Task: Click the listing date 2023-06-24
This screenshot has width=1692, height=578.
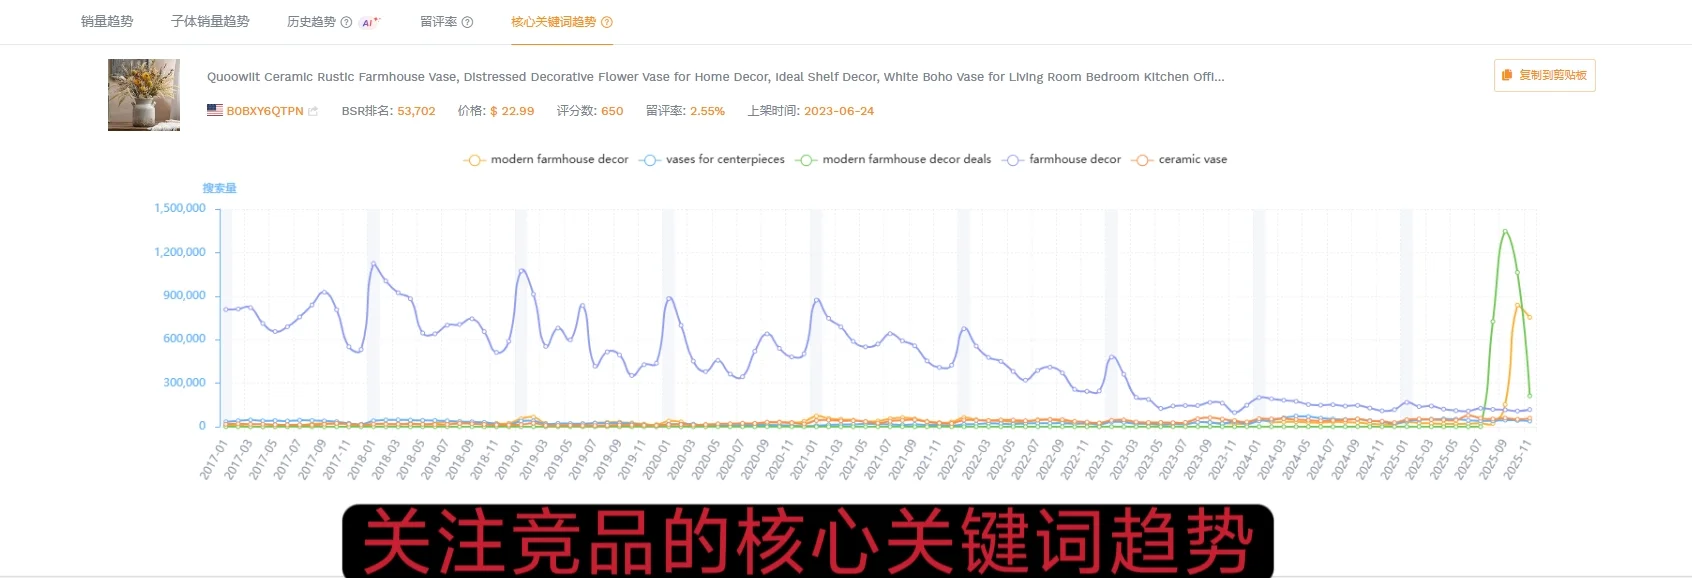Action: [839, 111]
